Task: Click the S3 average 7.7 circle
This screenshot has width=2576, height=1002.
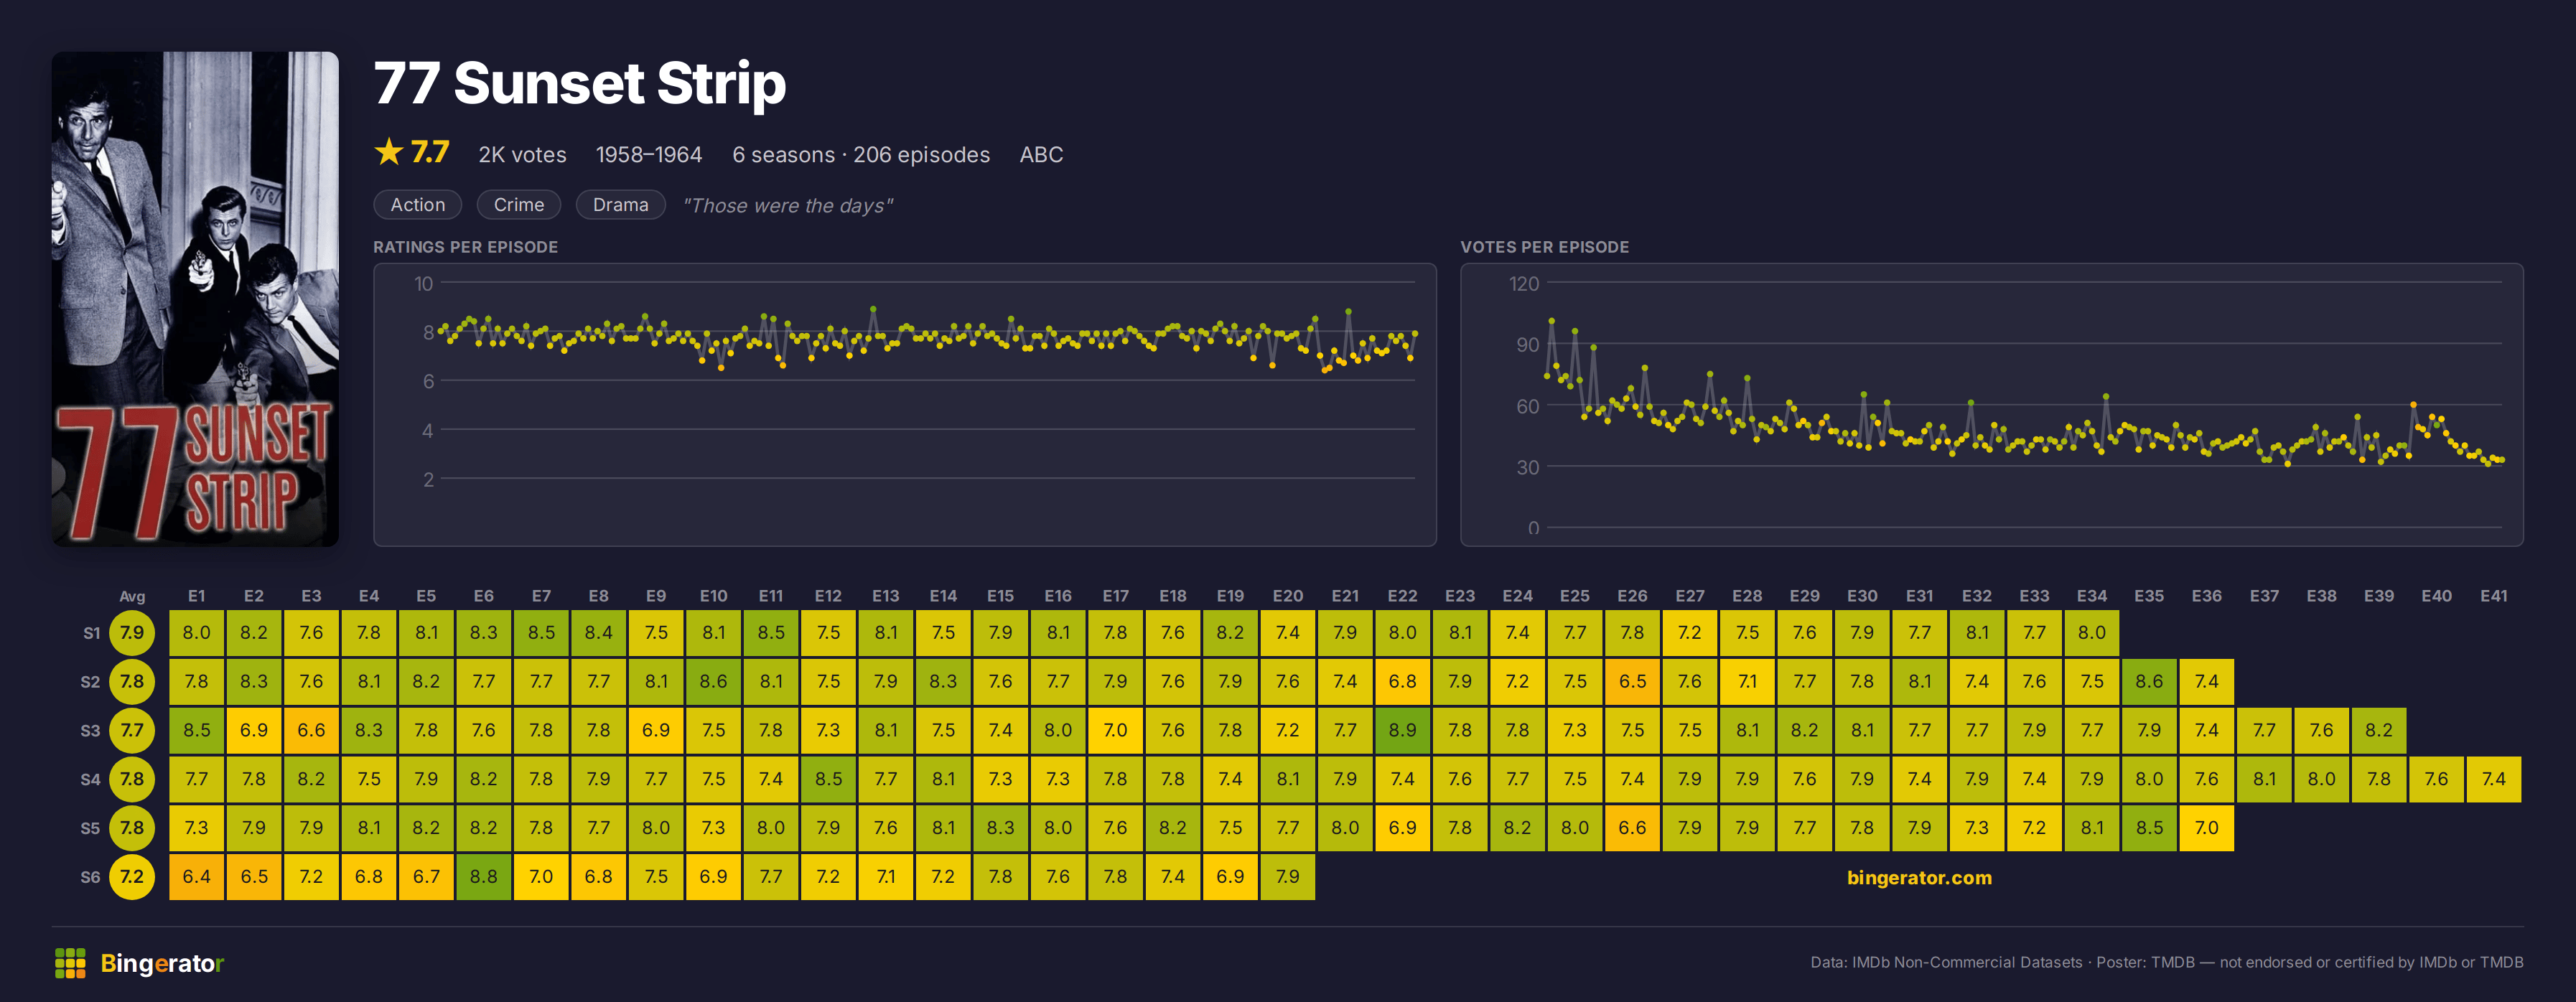Action: tap(132, 730)
